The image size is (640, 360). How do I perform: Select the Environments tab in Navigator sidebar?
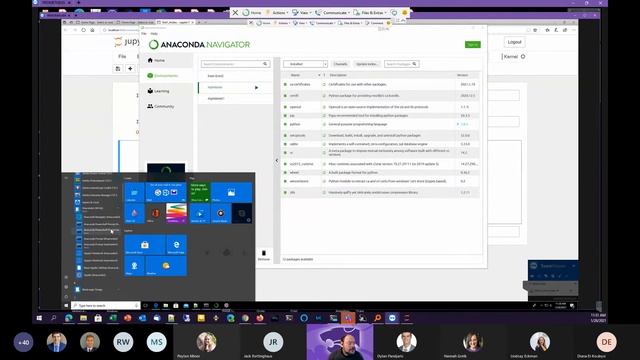[x=163, y=76]
